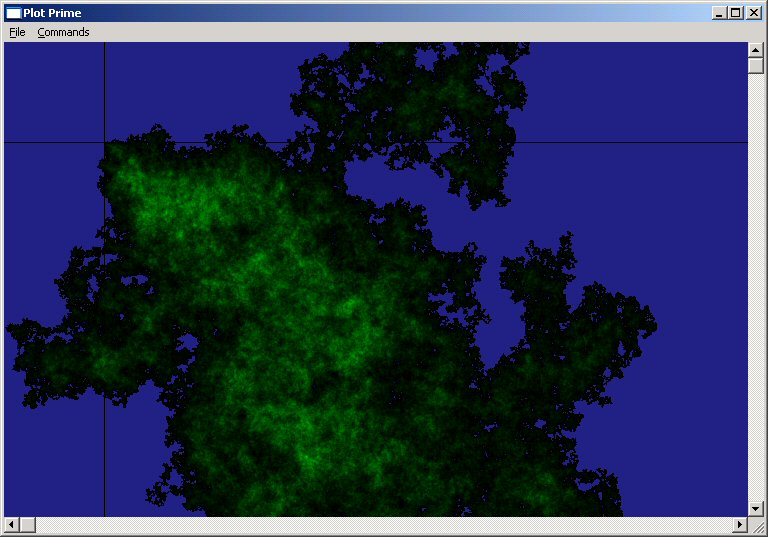Minimize the Plot Prime window

pyautogui.click(x=719, y=13)
